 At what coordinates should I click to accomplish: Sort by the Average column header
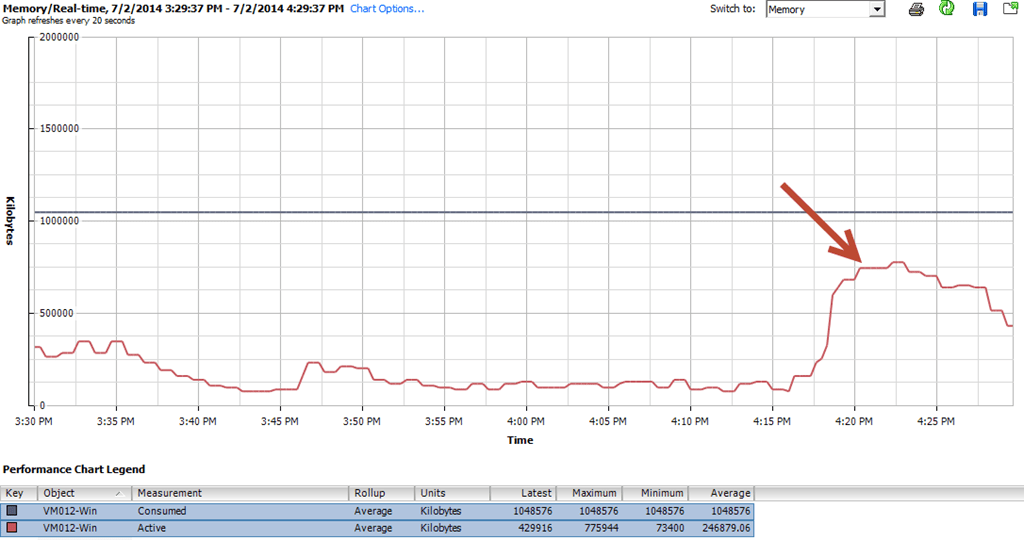pyautogui.click(x=721, y=493)
